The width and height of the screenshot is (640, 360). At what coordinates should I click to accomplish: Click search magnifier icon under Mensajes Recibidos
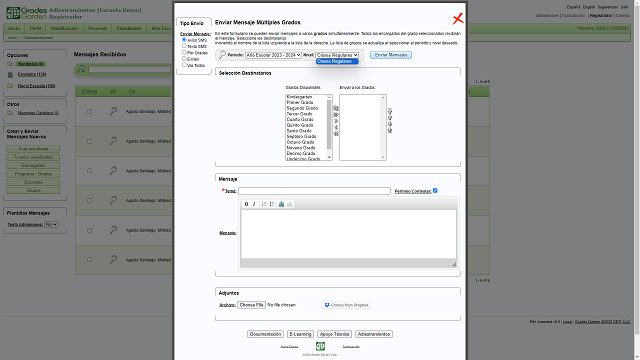click(x=81, y=69)
